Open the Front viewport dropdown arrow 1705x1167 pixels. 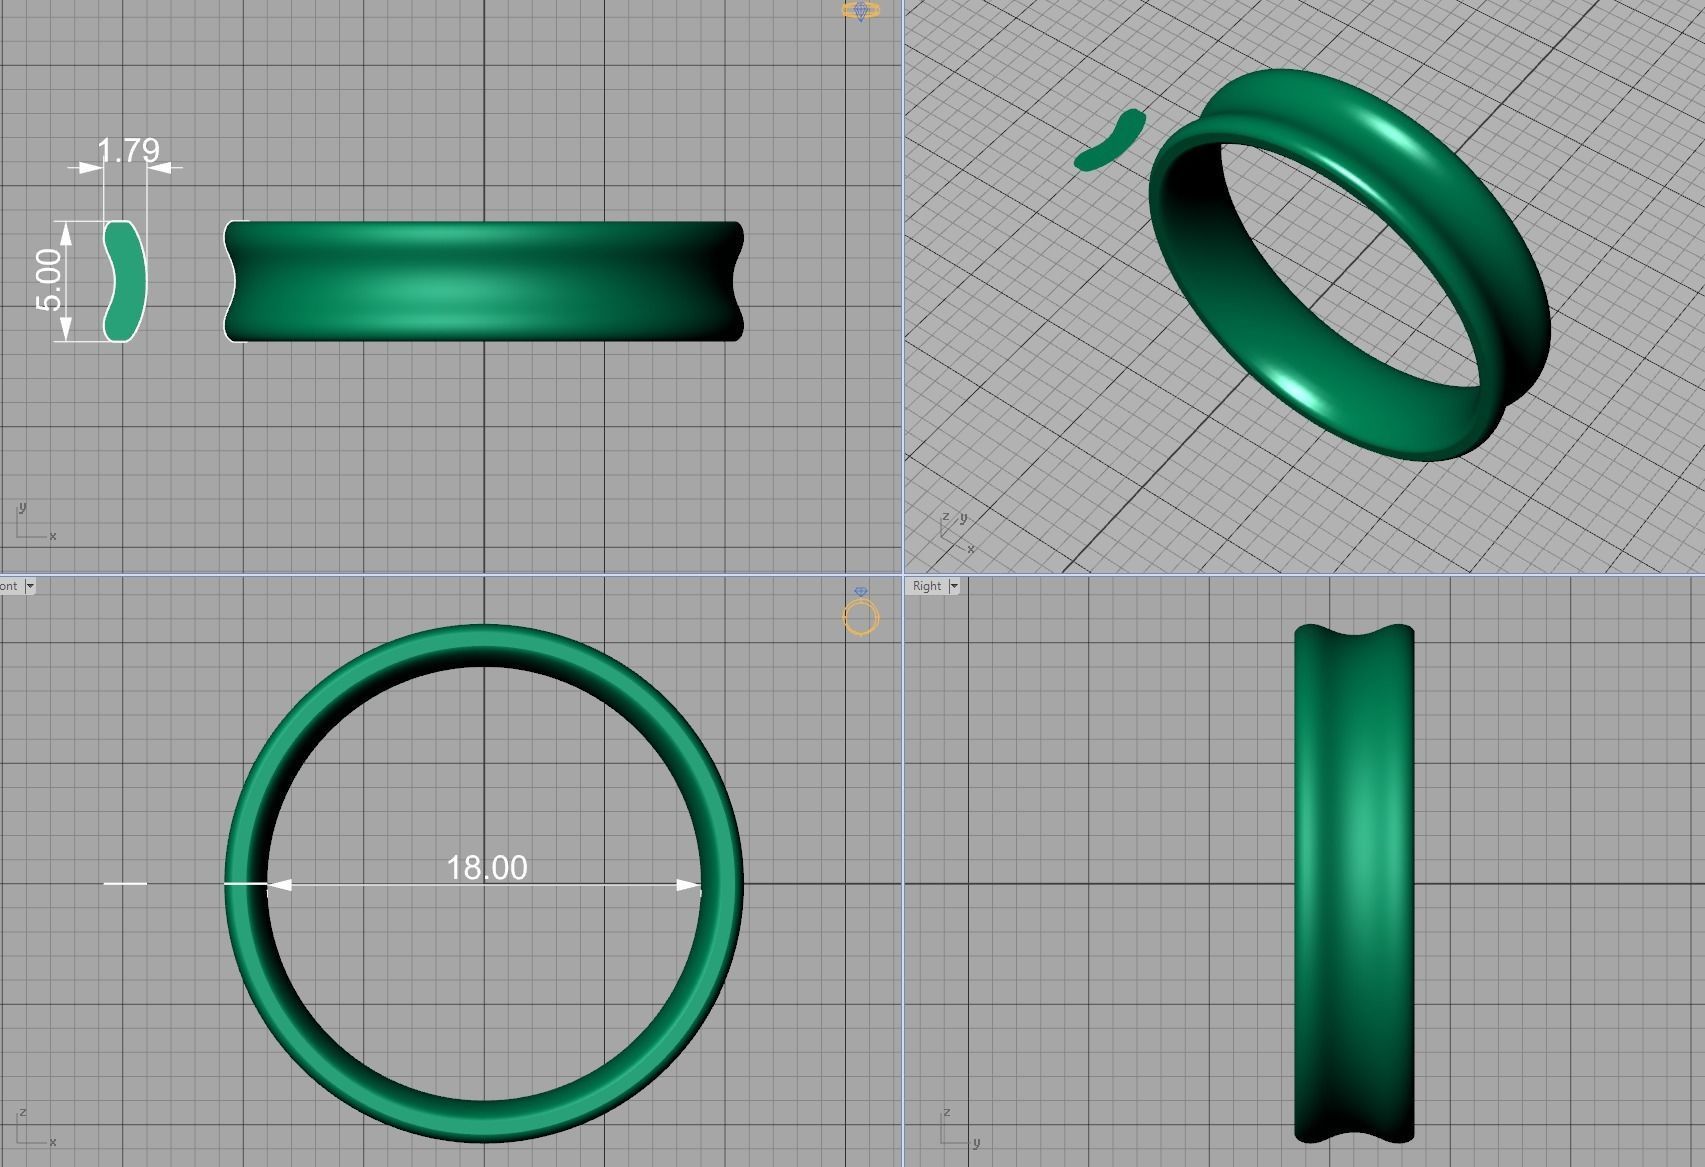click(x=29, y=586)
